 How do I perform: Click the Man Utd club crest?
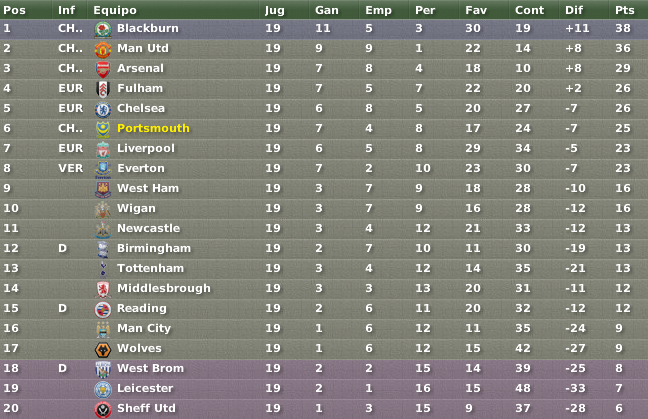(102, 49)
